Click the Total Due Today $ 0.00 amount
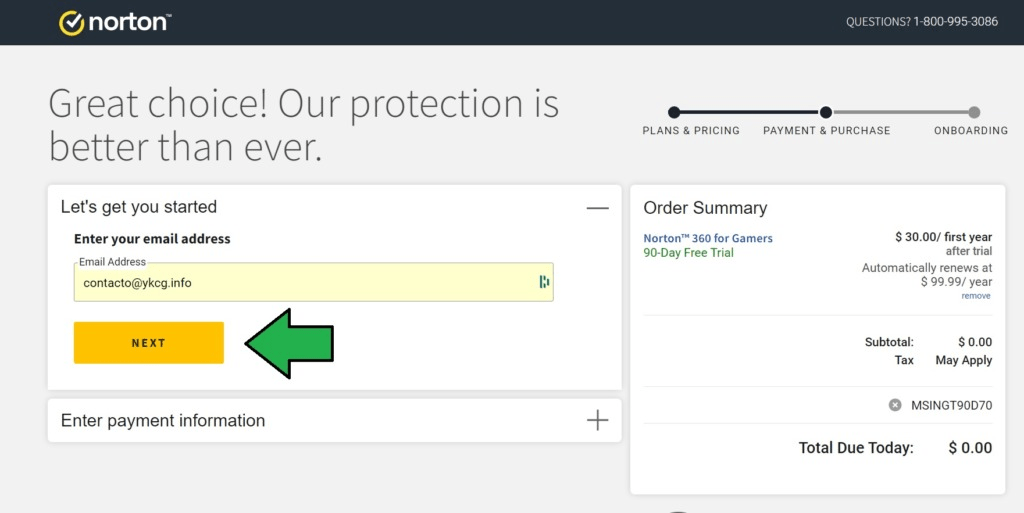The image size is (1024, 513). tap(970, 448)
